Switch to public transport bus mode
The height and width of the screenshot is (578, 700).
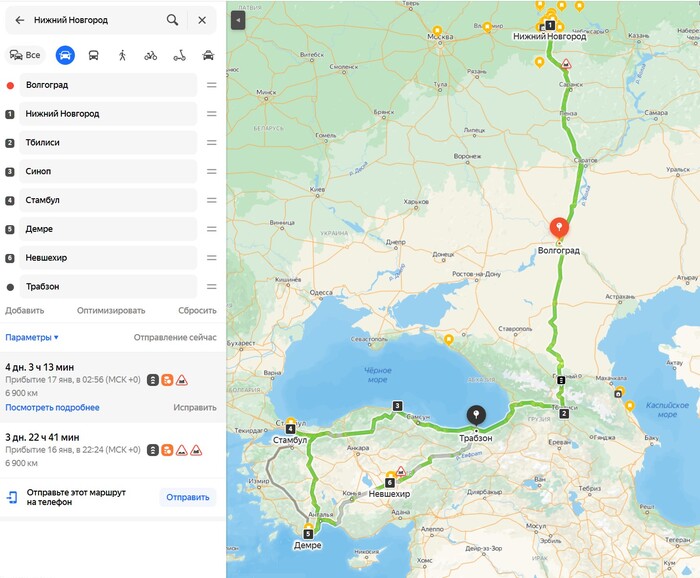pyautogui.click(x=94, y=55)
